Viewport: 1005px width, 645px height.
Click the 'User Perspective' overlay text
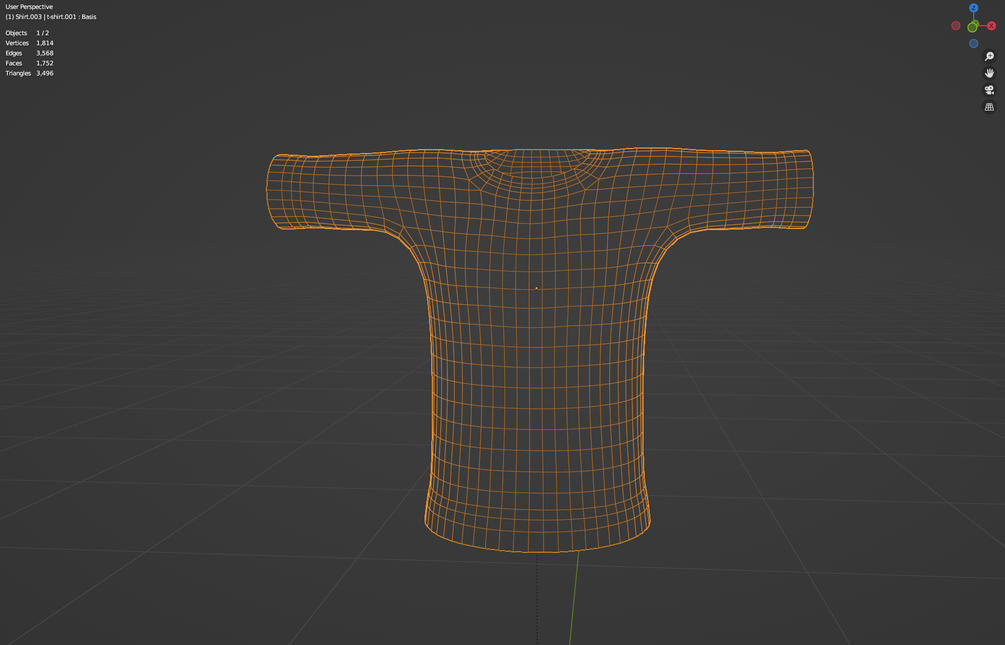(x=29, y=6)
